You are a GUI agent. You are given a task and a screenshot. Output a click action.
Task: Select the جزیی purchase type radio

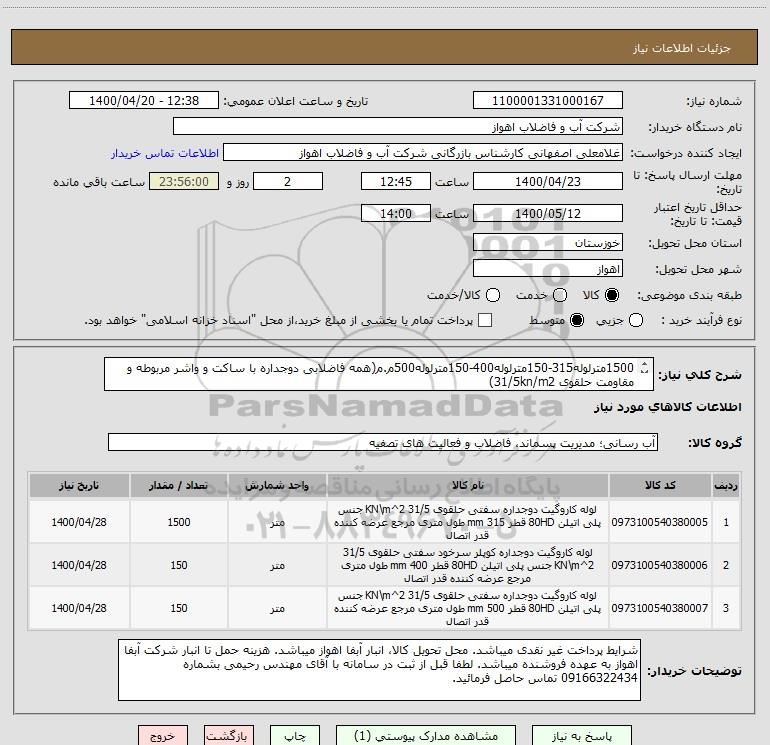click(x=636, y=320)
